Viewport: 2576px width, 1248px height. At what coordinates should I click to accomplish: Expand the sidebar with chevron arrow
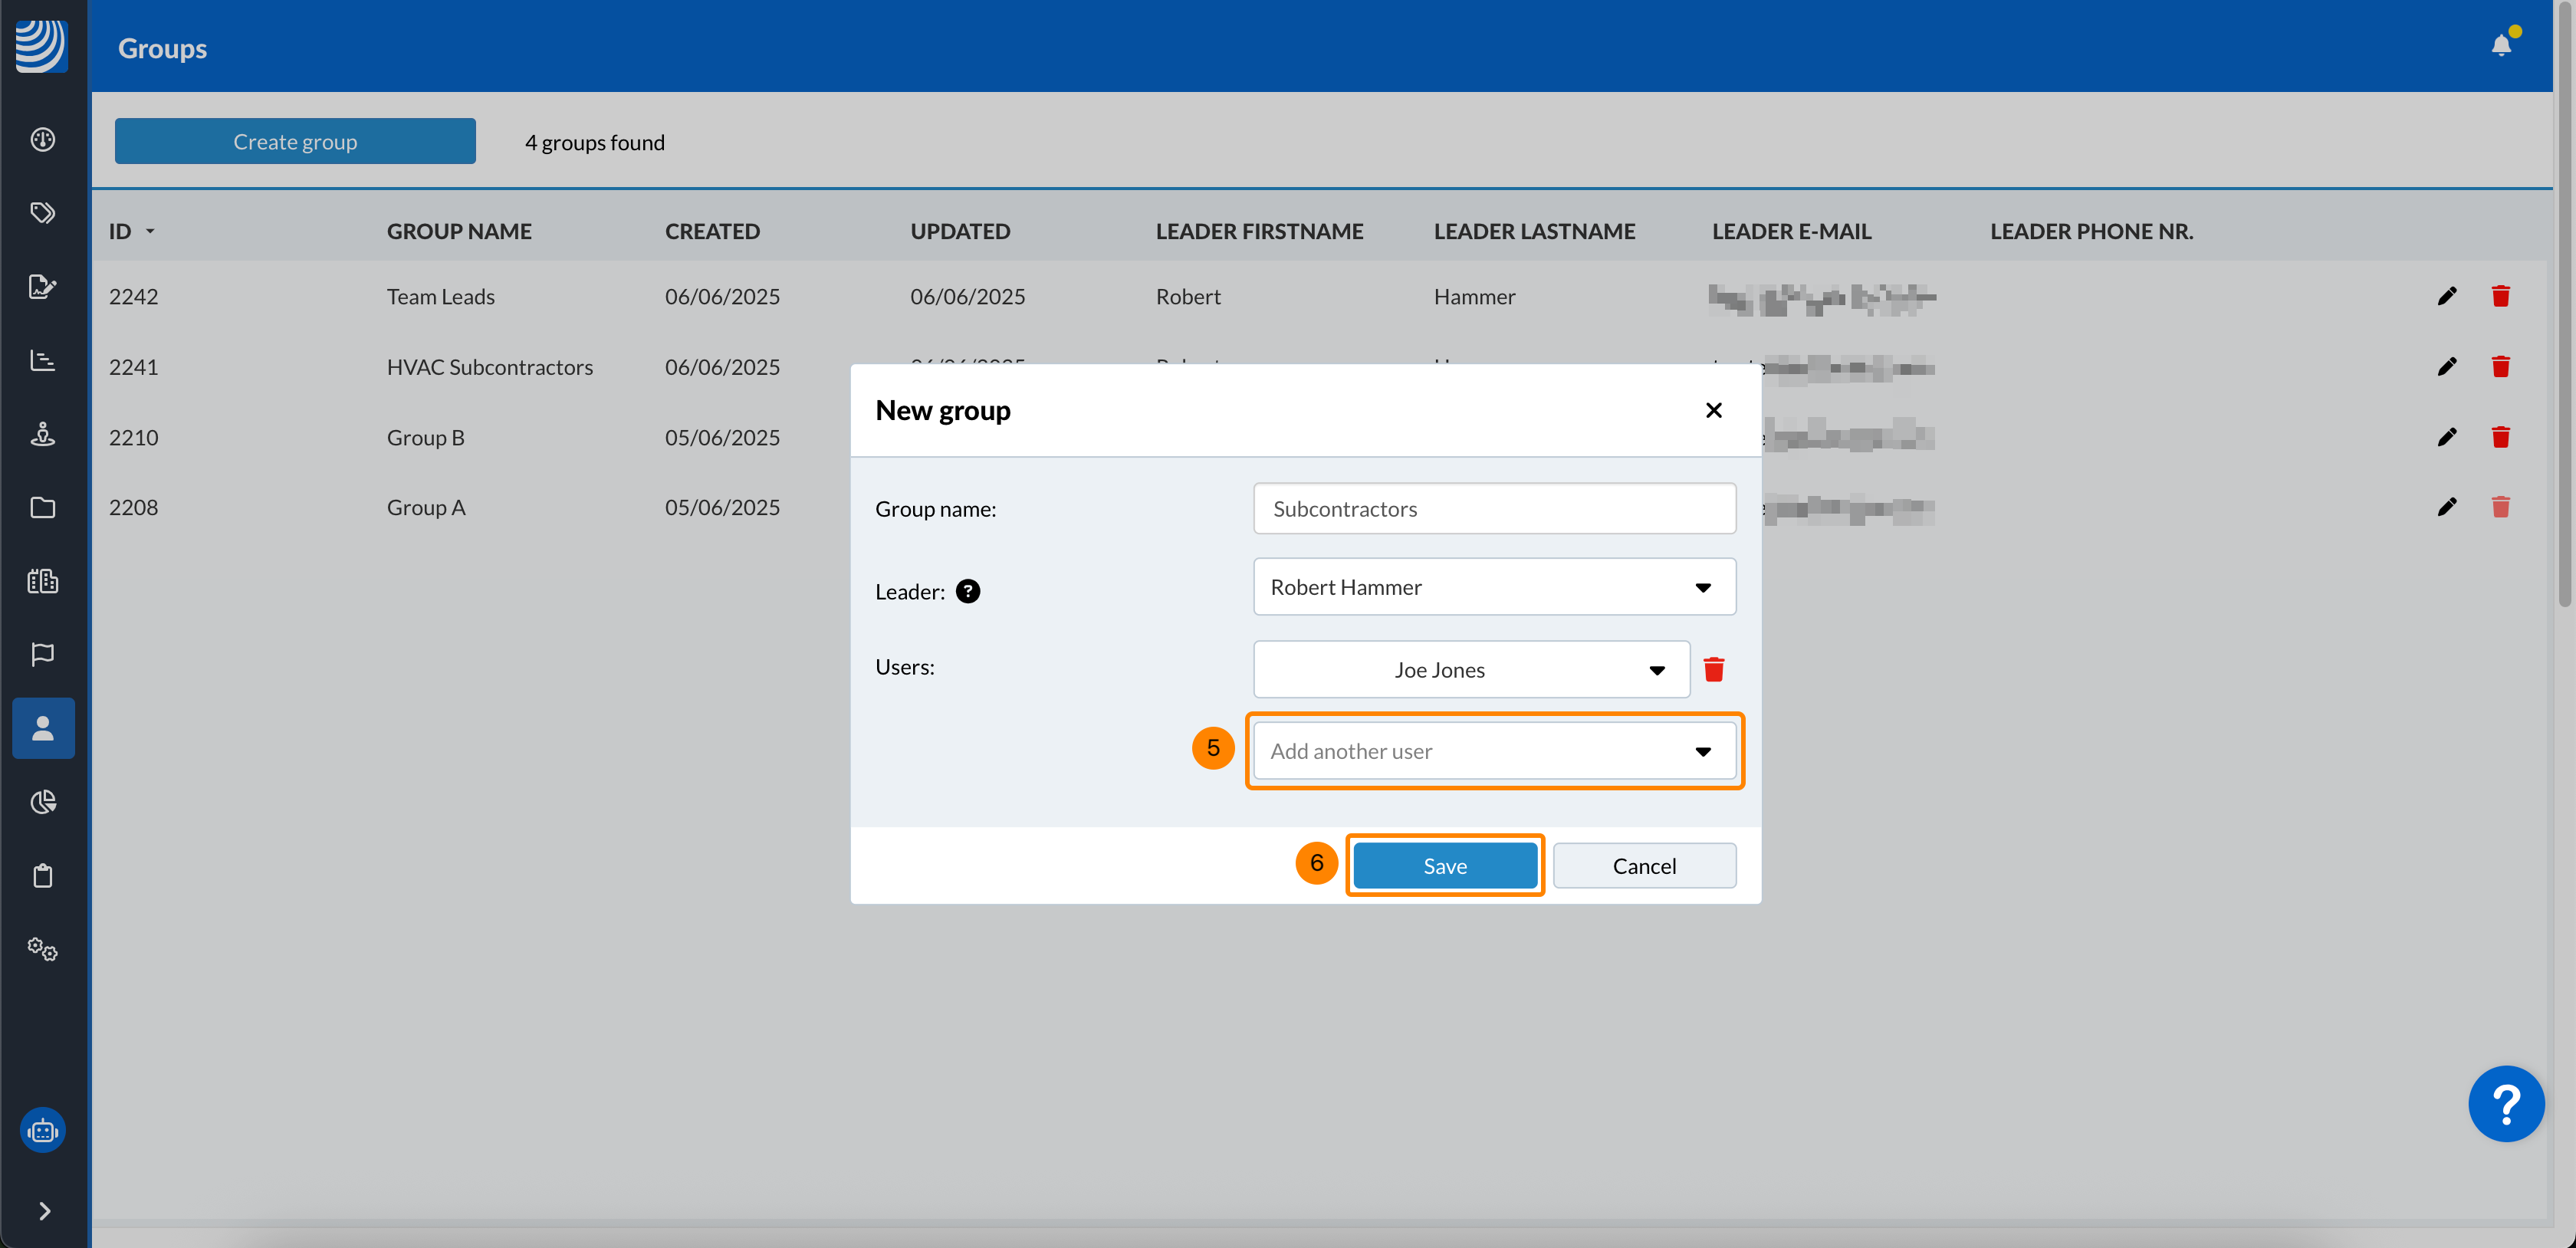pyautogui.click(x=44, y=1211)
